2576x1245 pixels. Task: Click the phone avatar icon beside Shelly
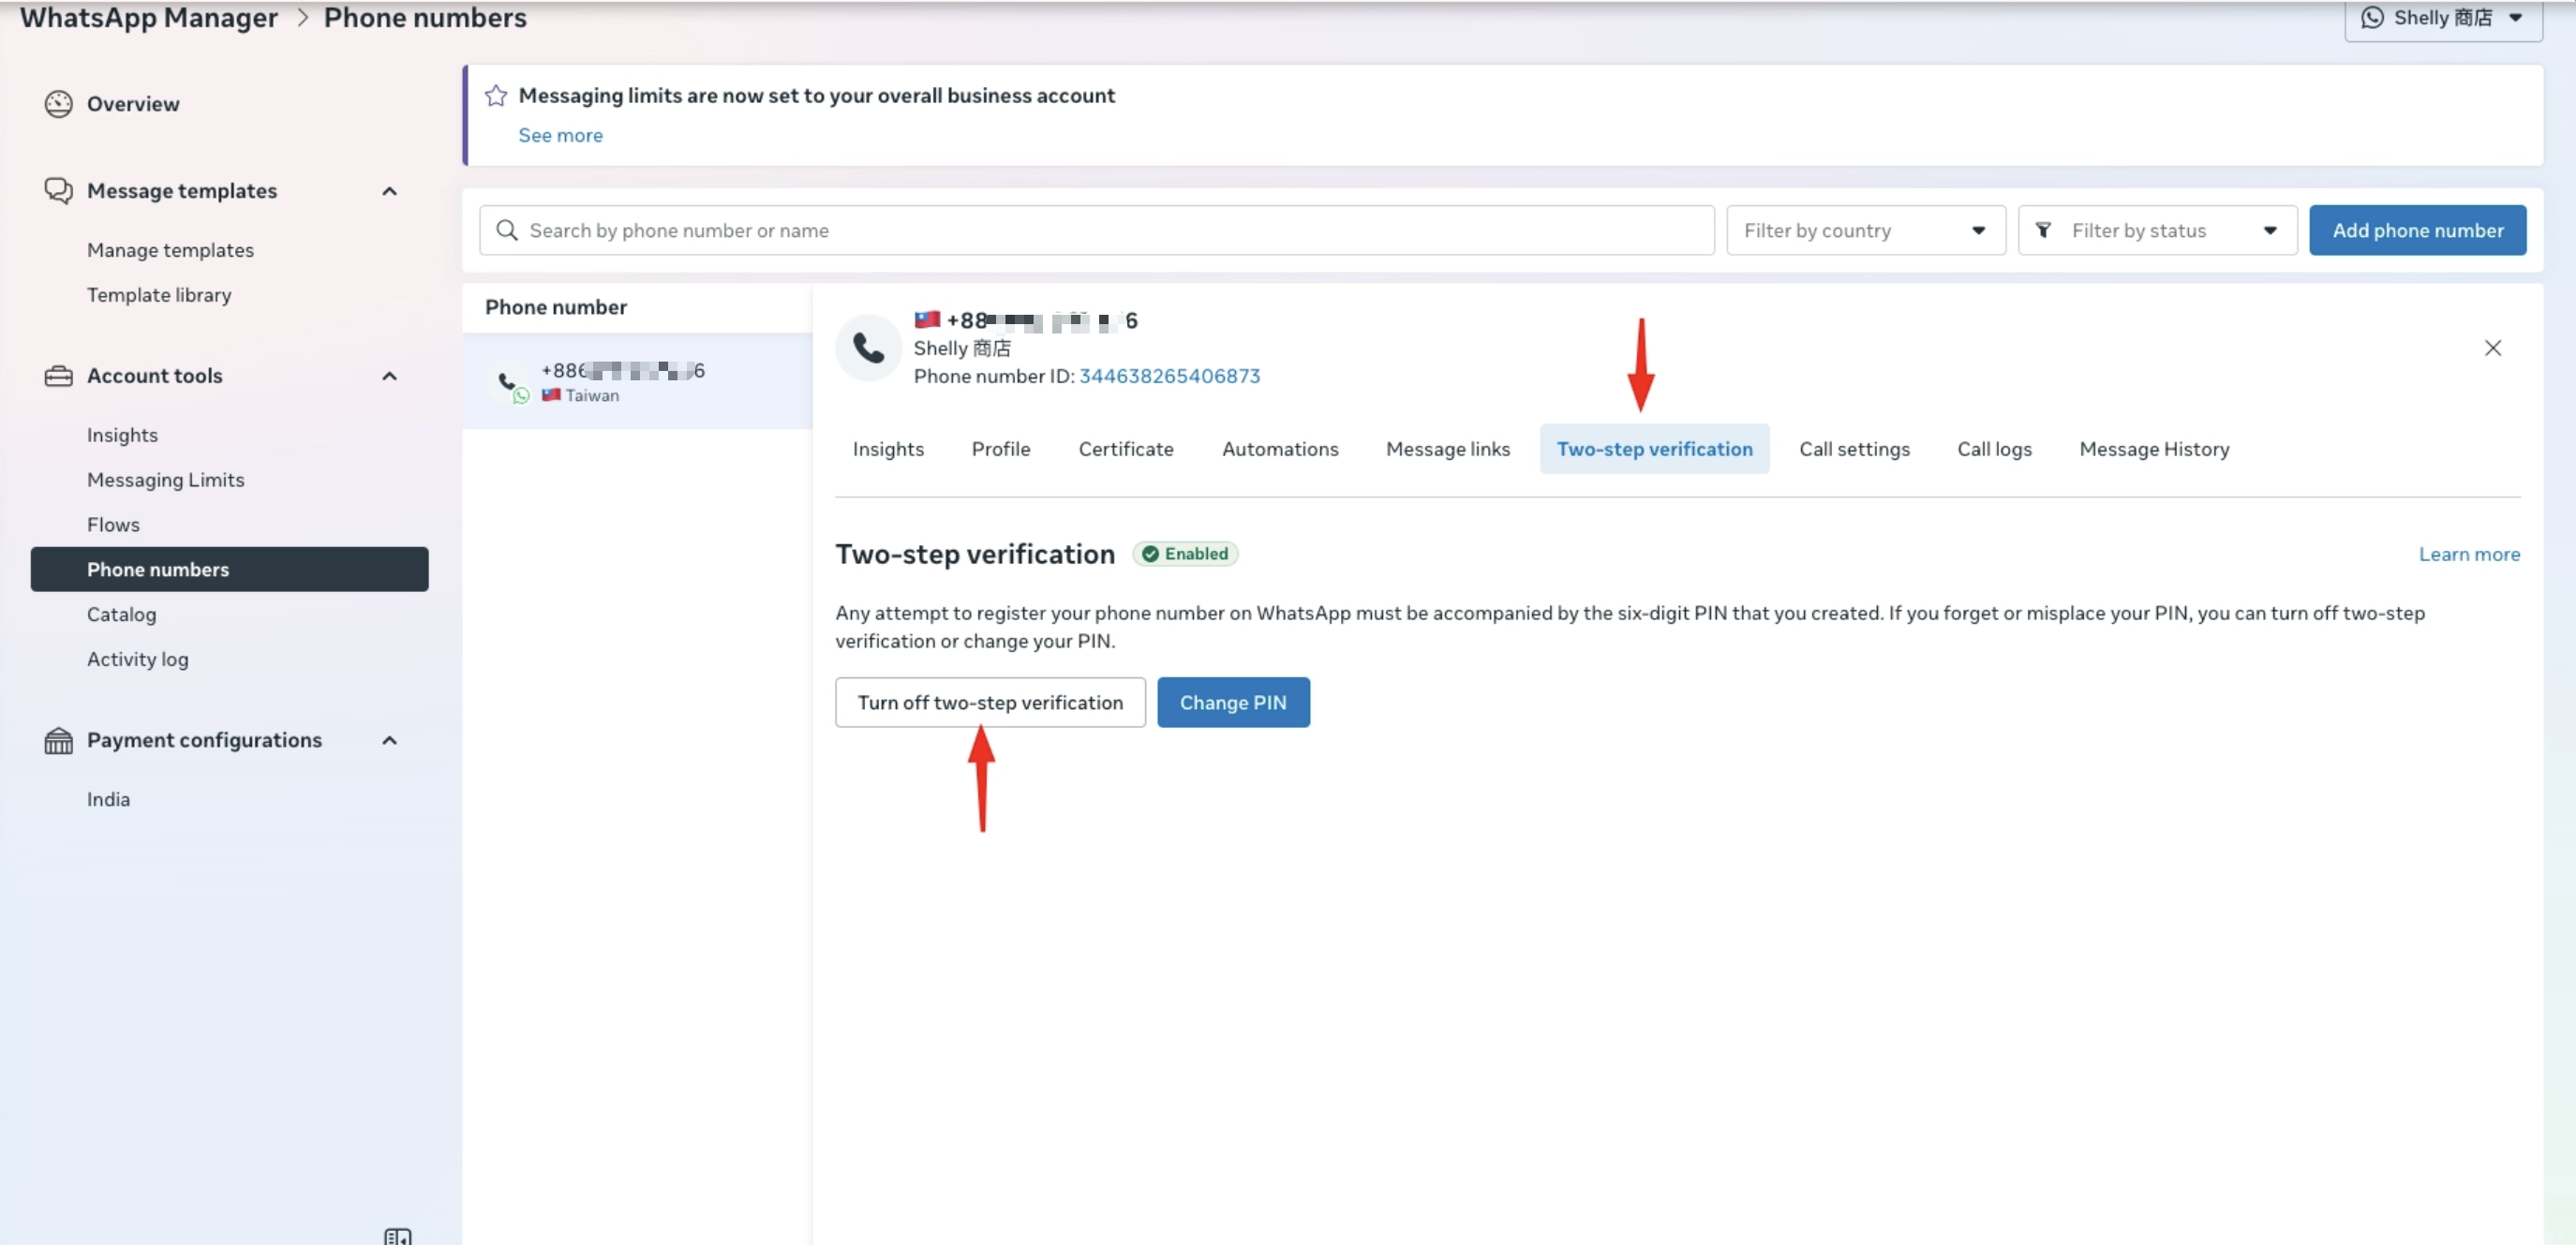[868, 348]
